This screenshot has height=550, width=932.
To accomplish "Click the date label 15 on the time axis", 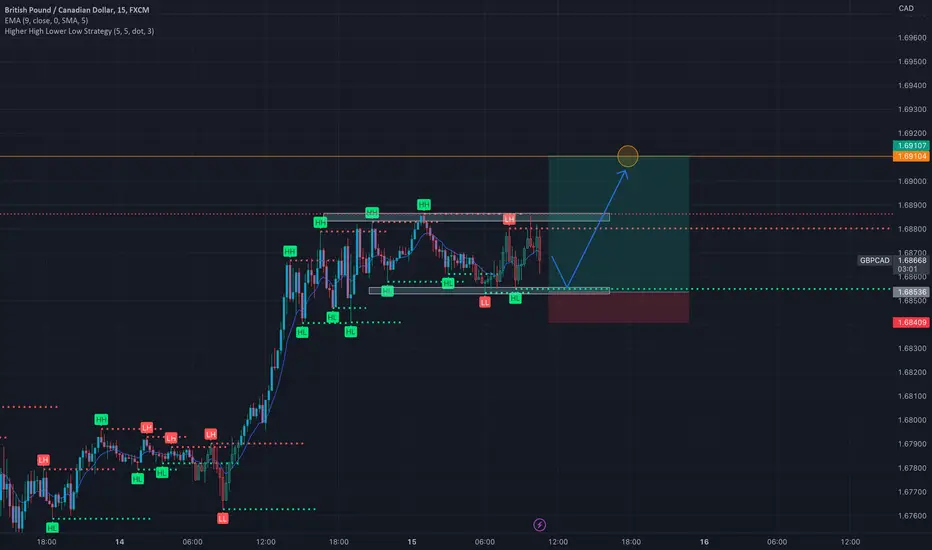I will (x=411, y=542).
